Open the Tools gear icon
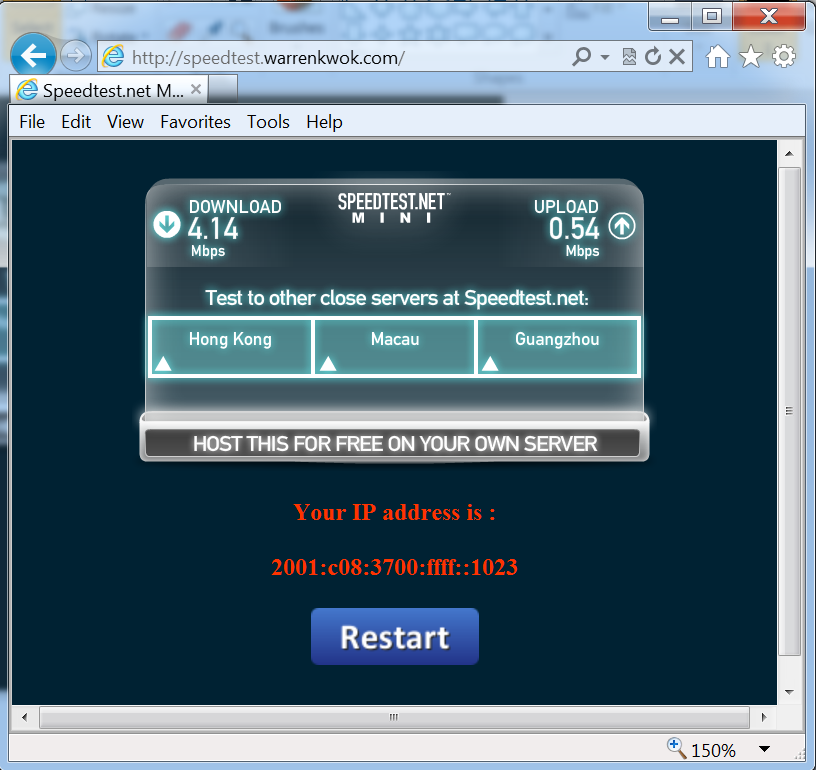This screenshot has width=816, height=770. (784, 56)
